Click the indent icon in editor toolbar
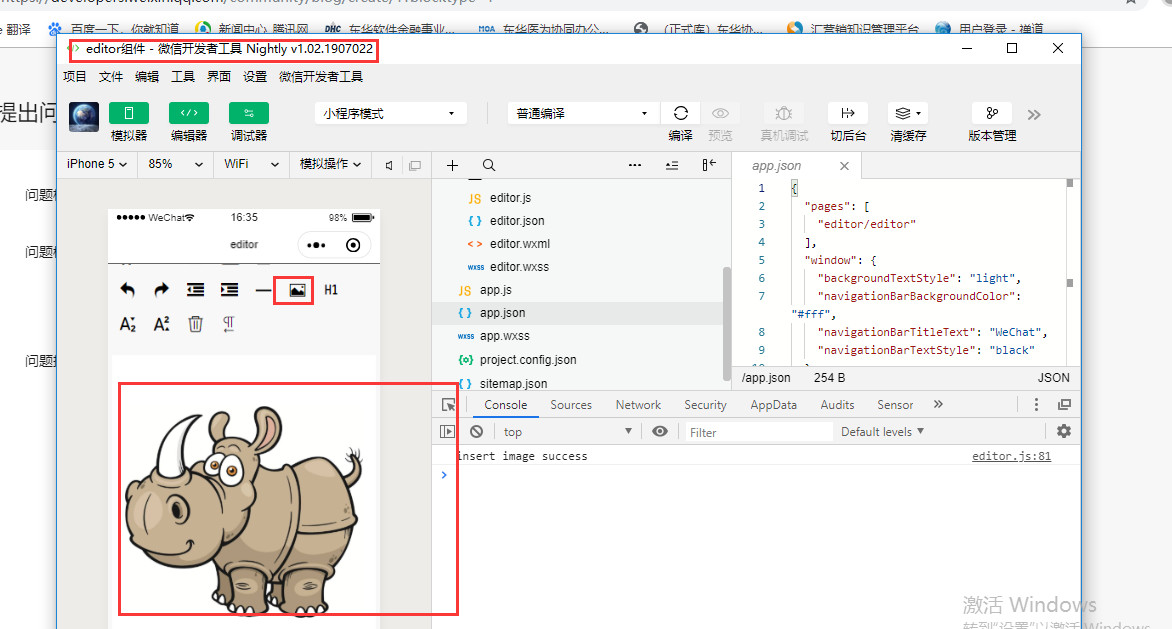1172x629 pixels. click(x=229, y=290)
